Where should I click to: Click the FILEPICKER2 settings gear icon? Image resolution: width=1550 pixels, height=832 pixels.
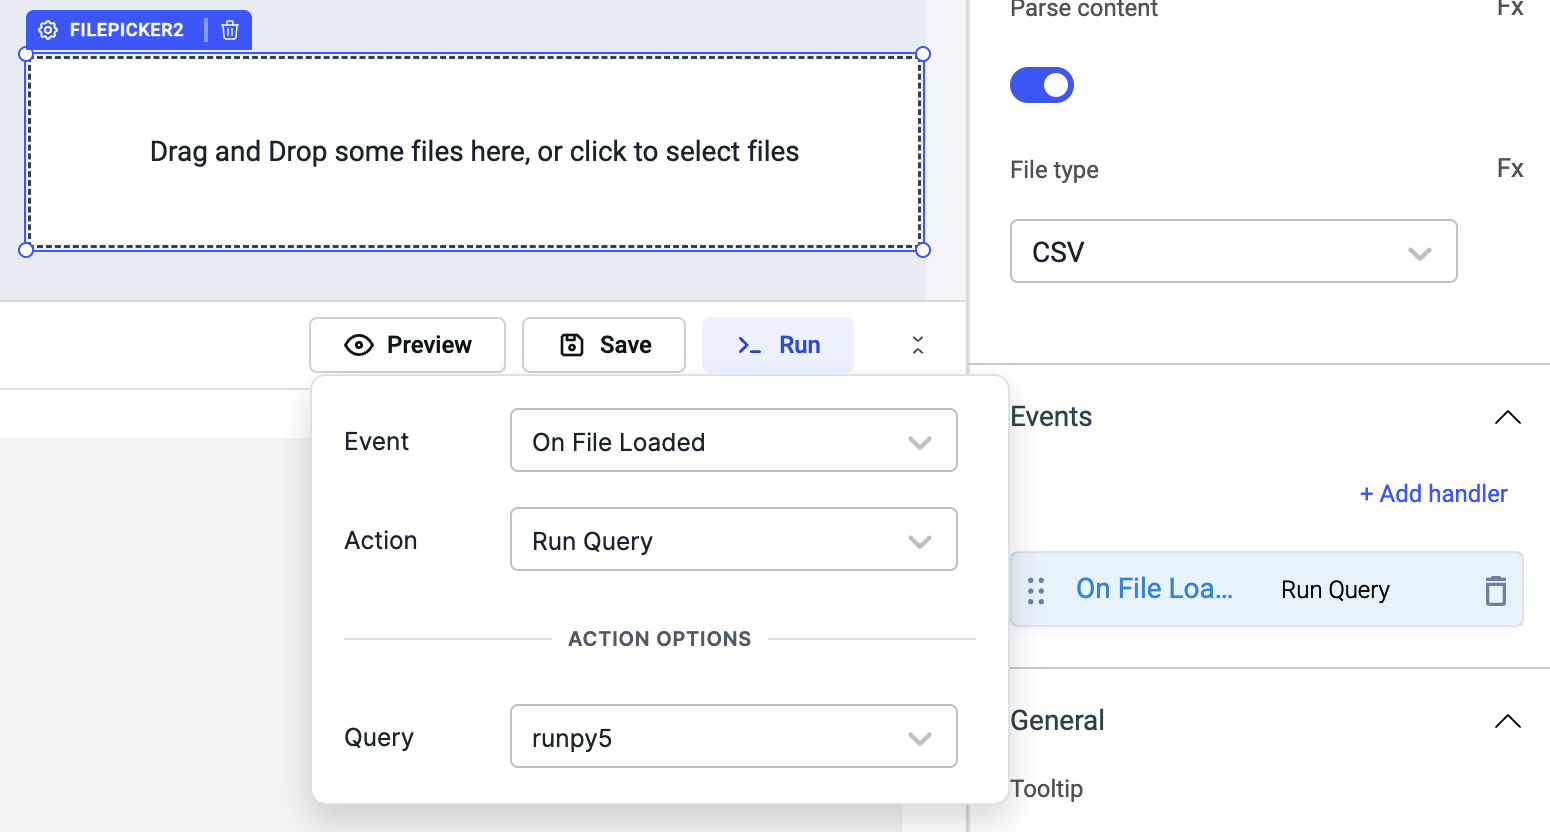point(48,30)
